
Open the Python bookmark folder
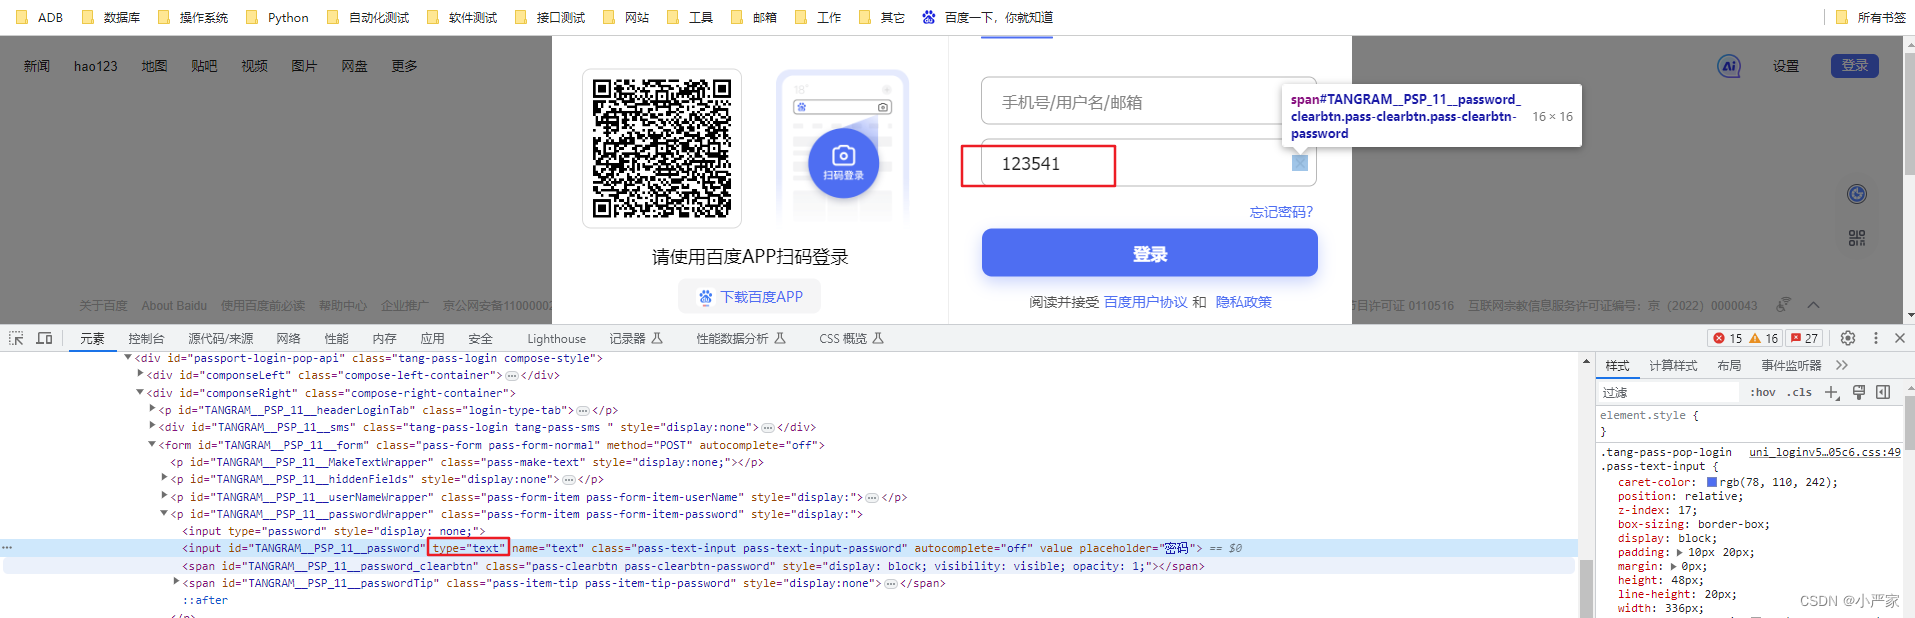[277, 17]
